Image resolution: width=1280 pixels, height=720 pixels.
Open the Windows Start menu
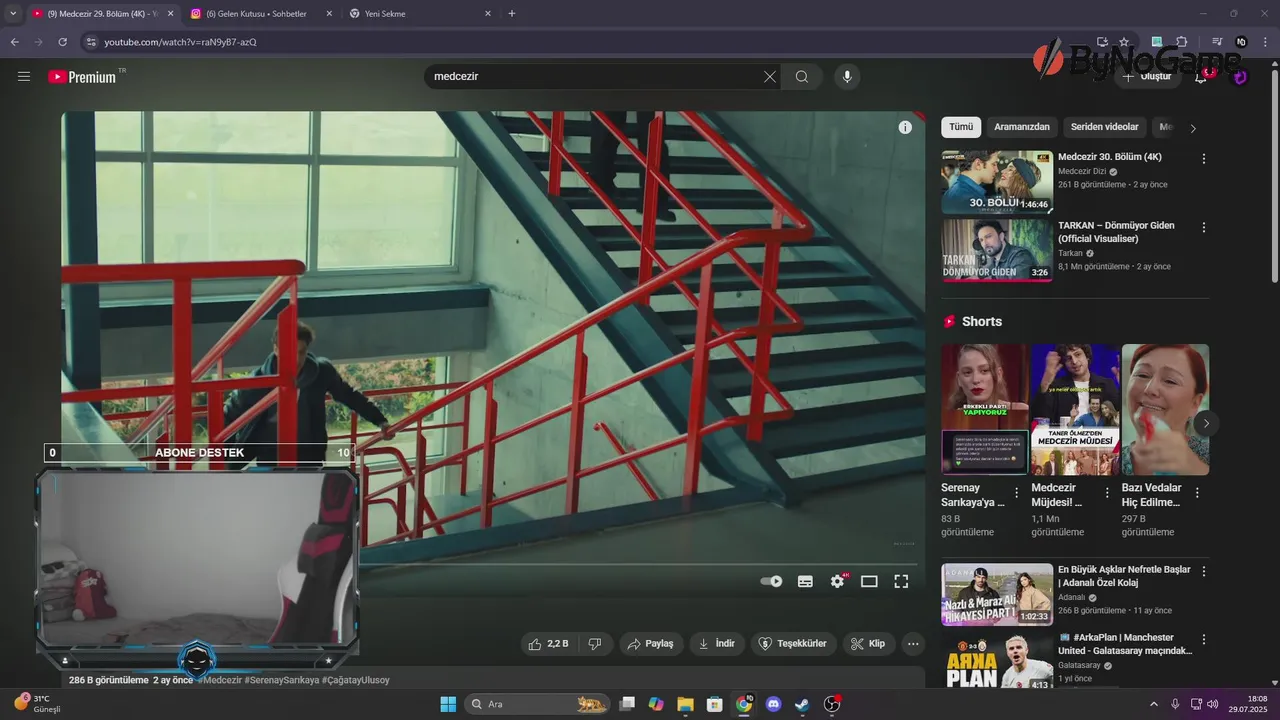(x=448, y=704)
